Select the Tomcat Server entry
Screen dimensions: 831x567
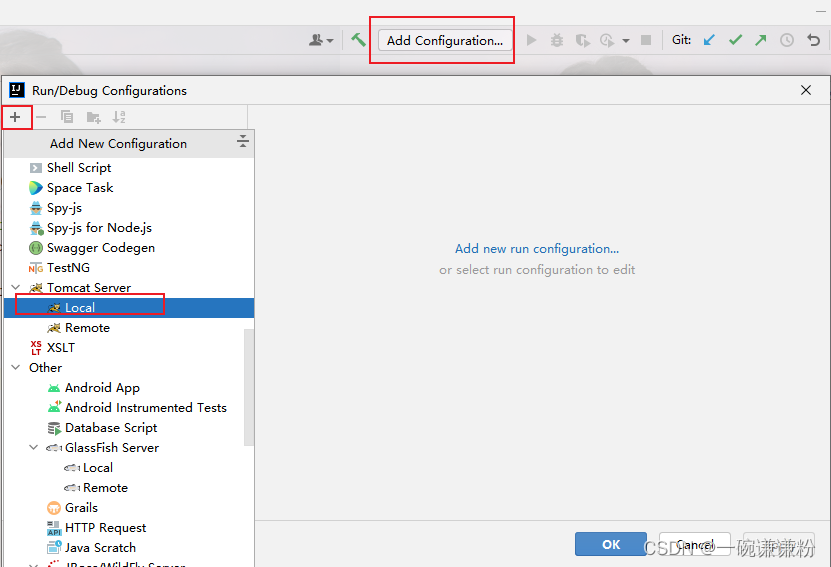click(129, 288)
